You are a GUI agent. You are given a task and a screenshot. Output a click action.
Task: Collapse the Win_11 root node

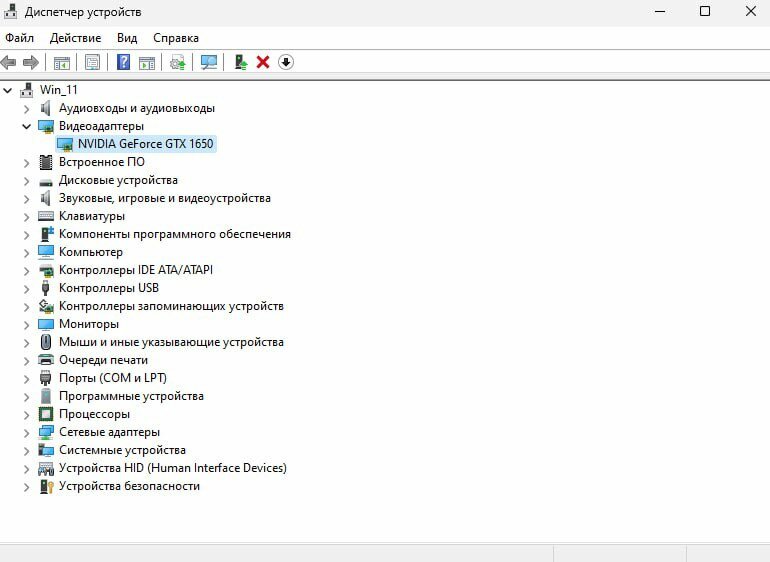(x=9, y=90)
